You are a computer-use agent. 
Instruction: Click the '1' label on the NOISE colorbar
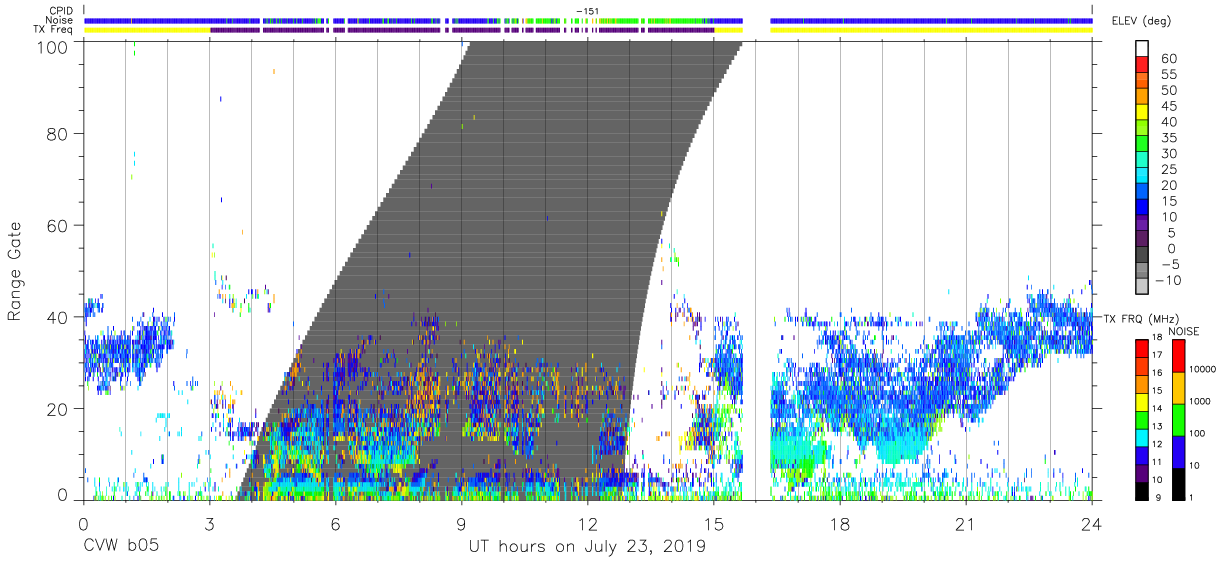pyautogui.click(x=1191, y=497)
